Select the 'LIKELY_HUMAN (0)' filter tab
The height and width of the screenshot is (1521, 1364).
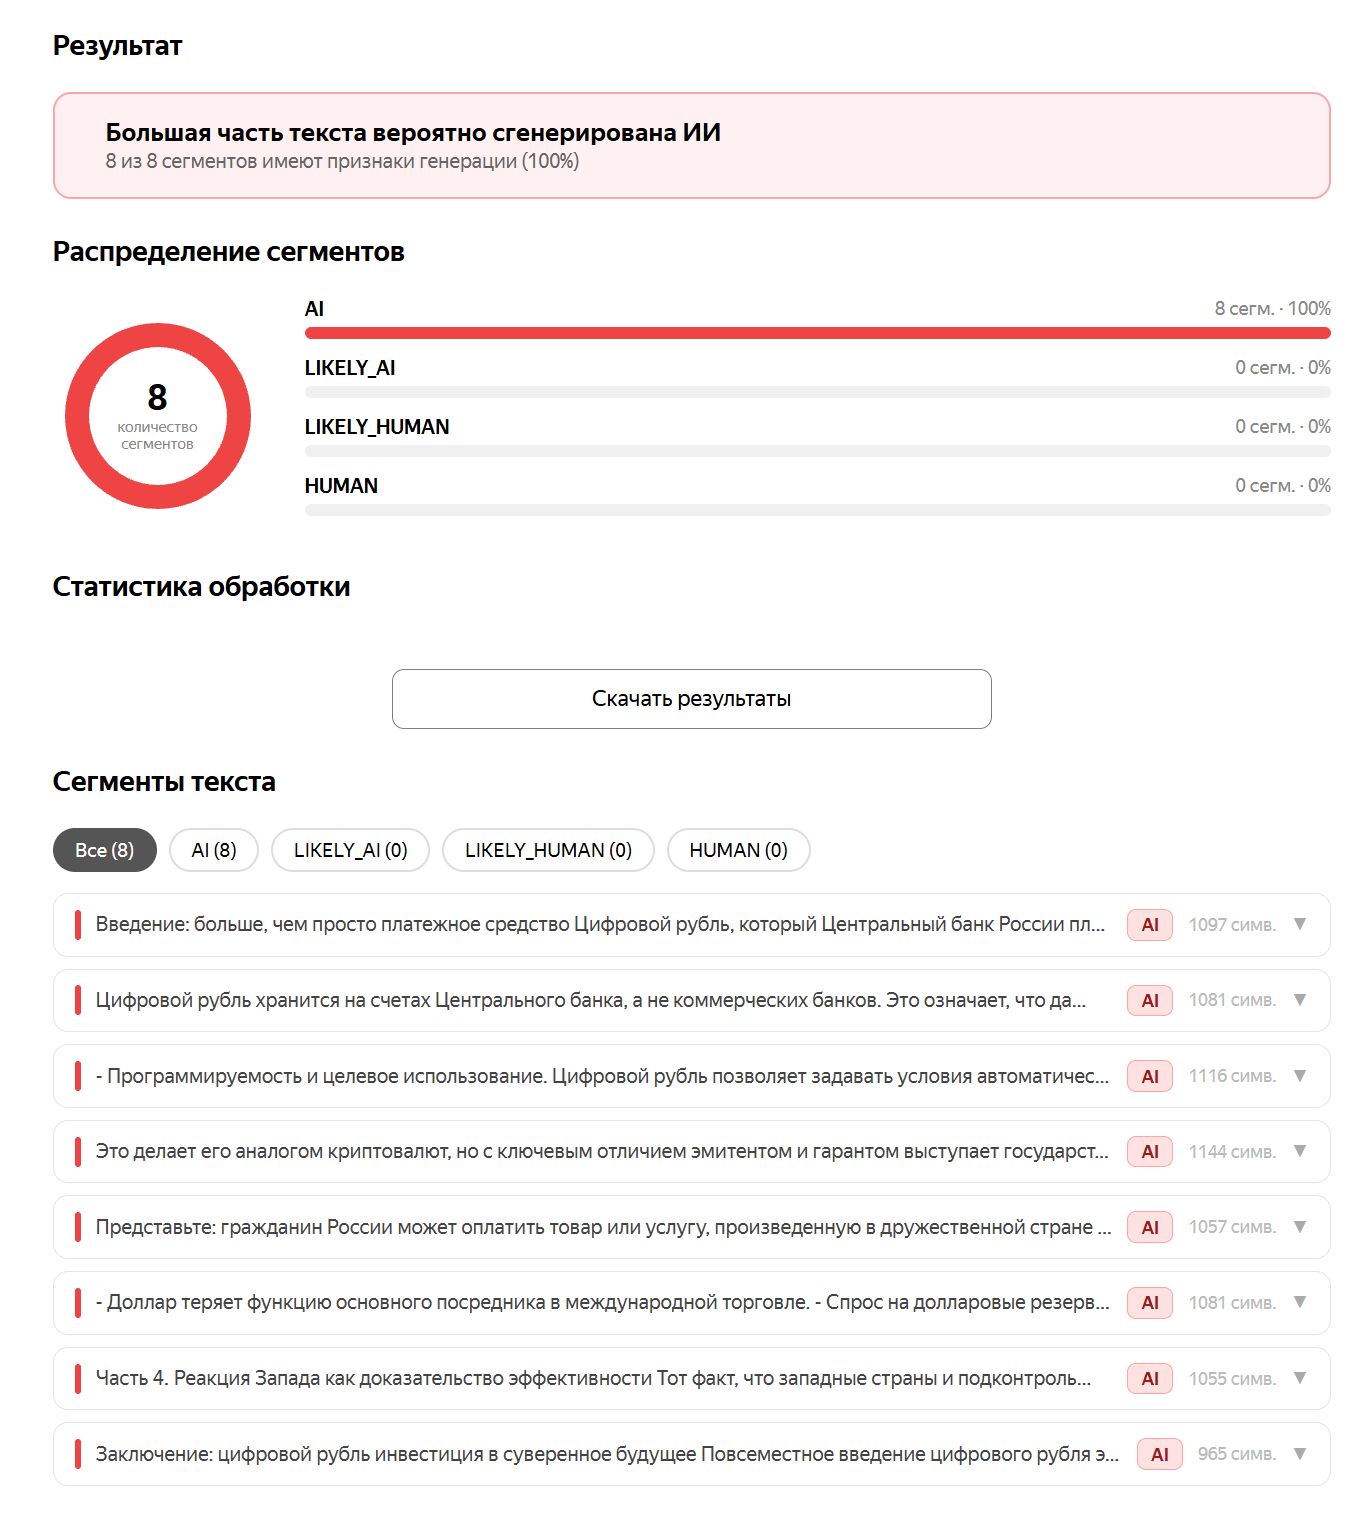548,850
